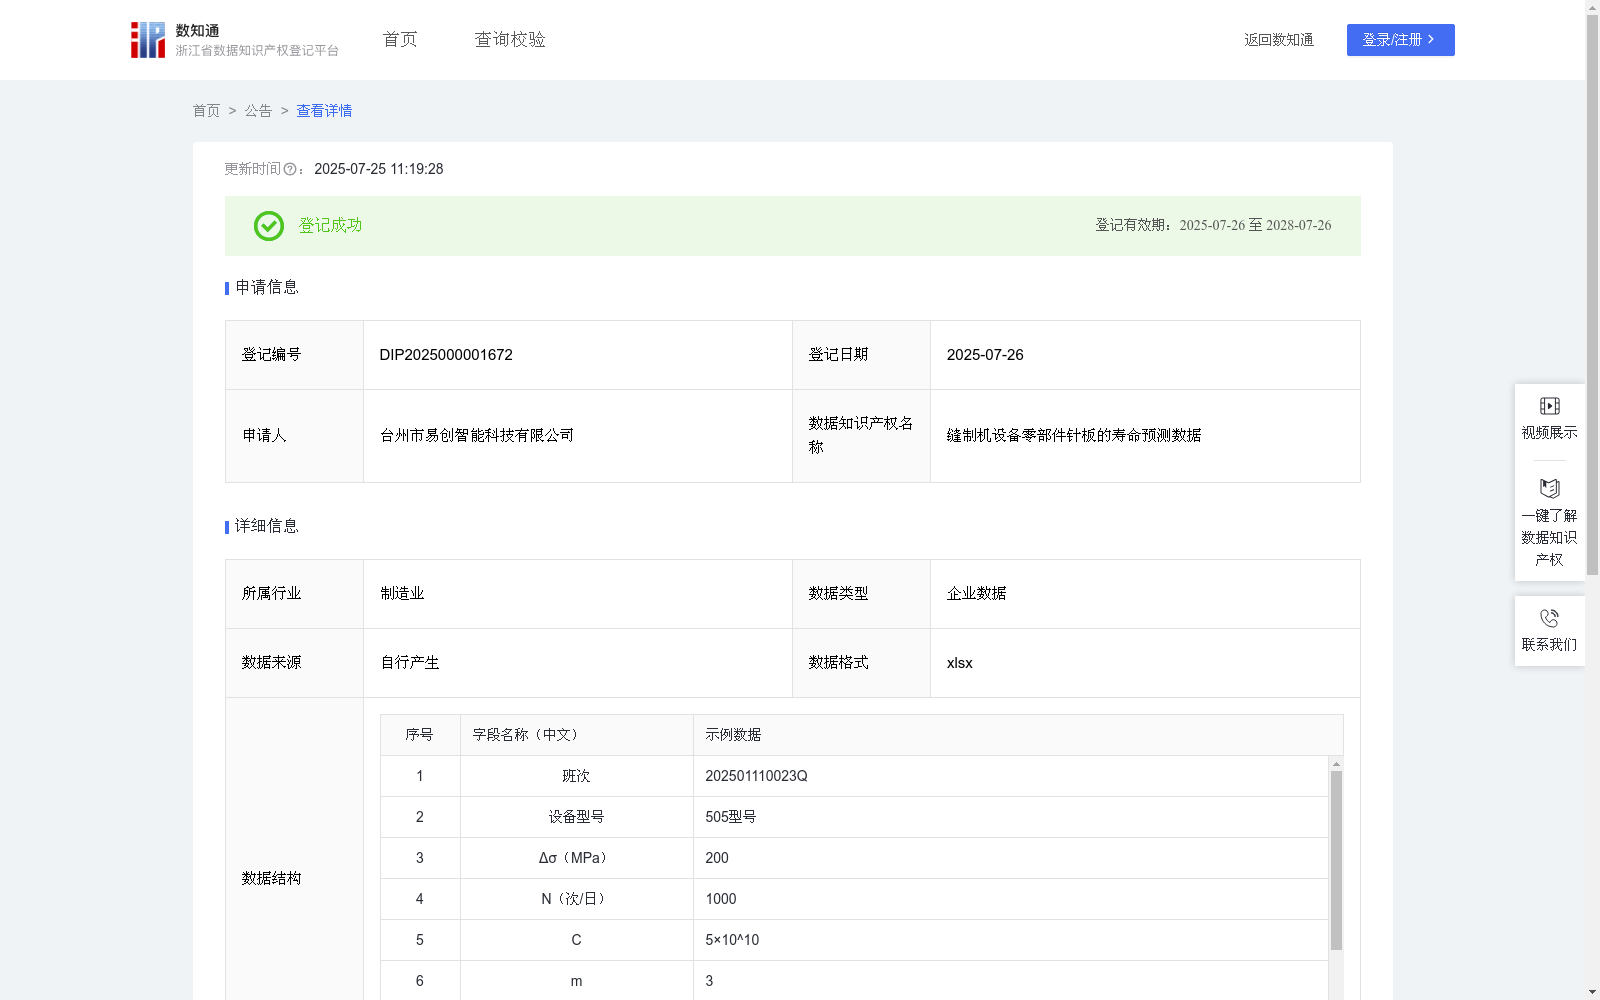The image size is (1600, 1000).
Task: Select applicant 台州市易创智能科技有限公司
Action: coord(477,436)
